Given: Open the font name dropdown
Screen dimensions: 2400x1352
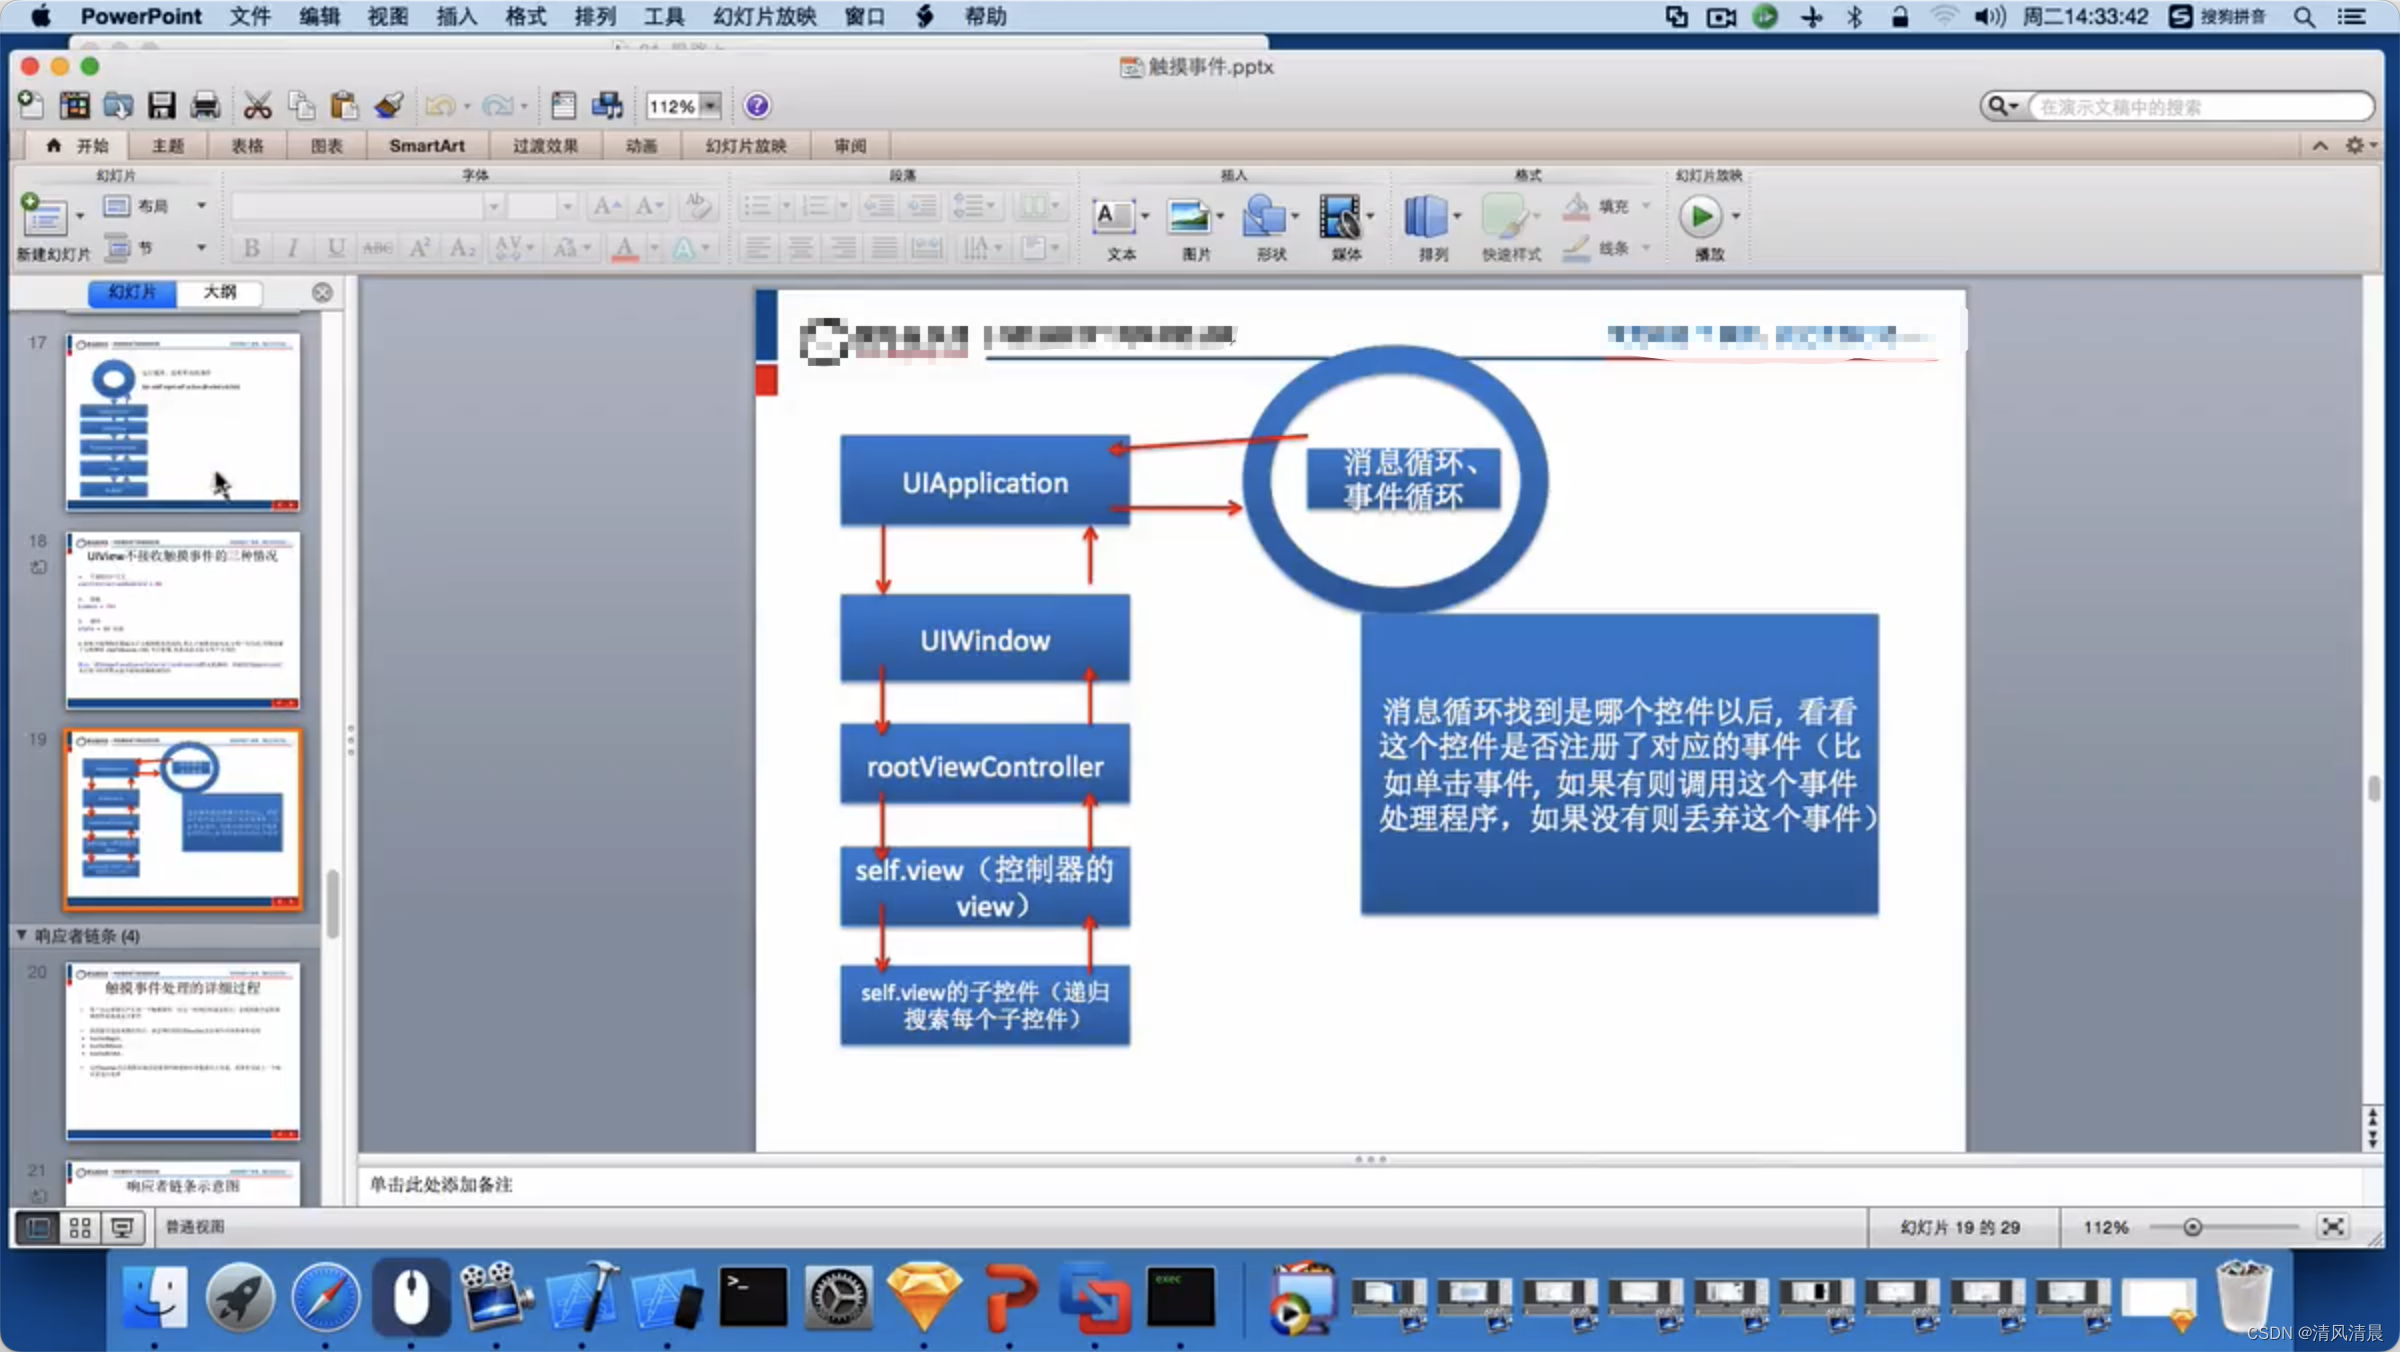Looking at the screenshot, I should point(494,206).
